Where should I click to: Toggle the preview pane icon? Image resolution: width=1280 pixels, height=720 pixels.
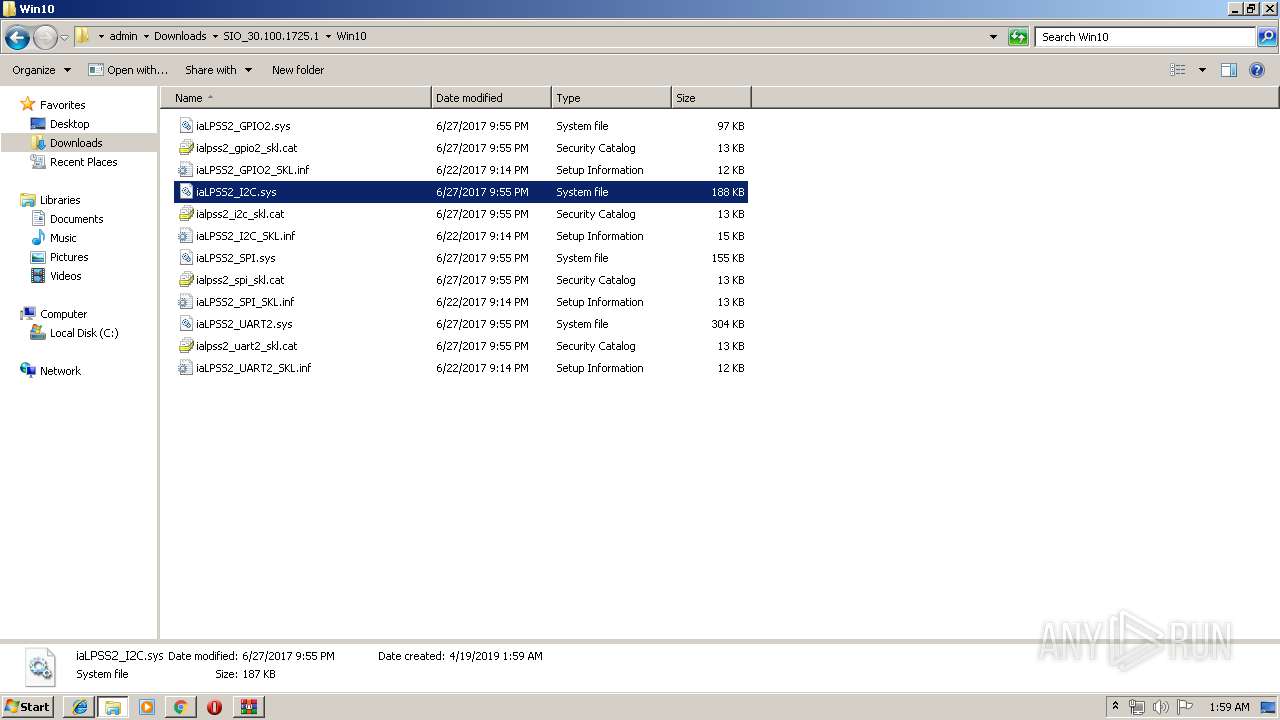(x=1229, y=70)
